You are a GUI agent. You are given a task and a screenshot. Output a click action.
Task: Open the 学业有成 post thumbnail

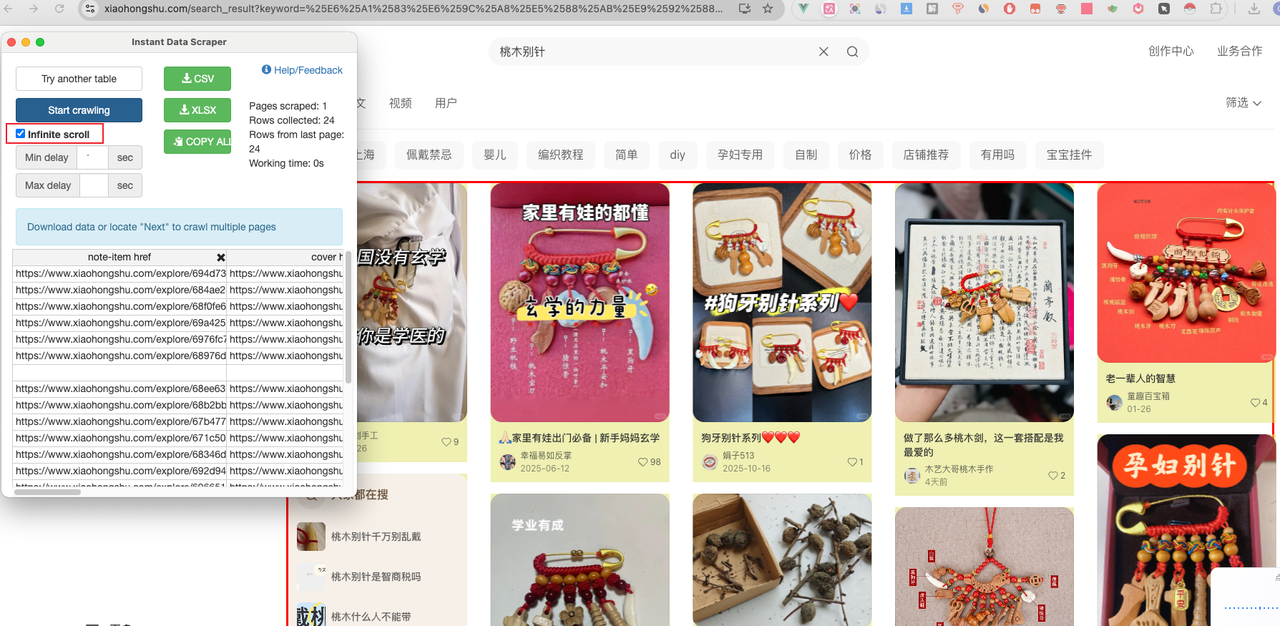tap(580, 559)
